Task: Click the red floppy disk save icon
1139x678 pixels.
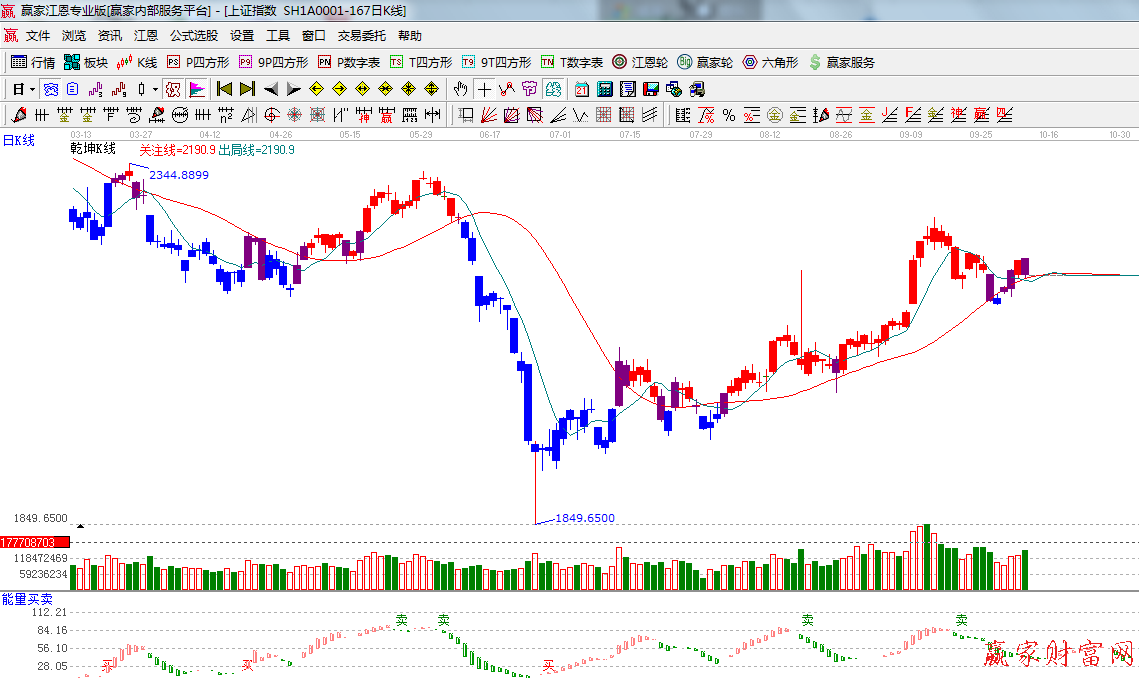Action: pos(651,89)
